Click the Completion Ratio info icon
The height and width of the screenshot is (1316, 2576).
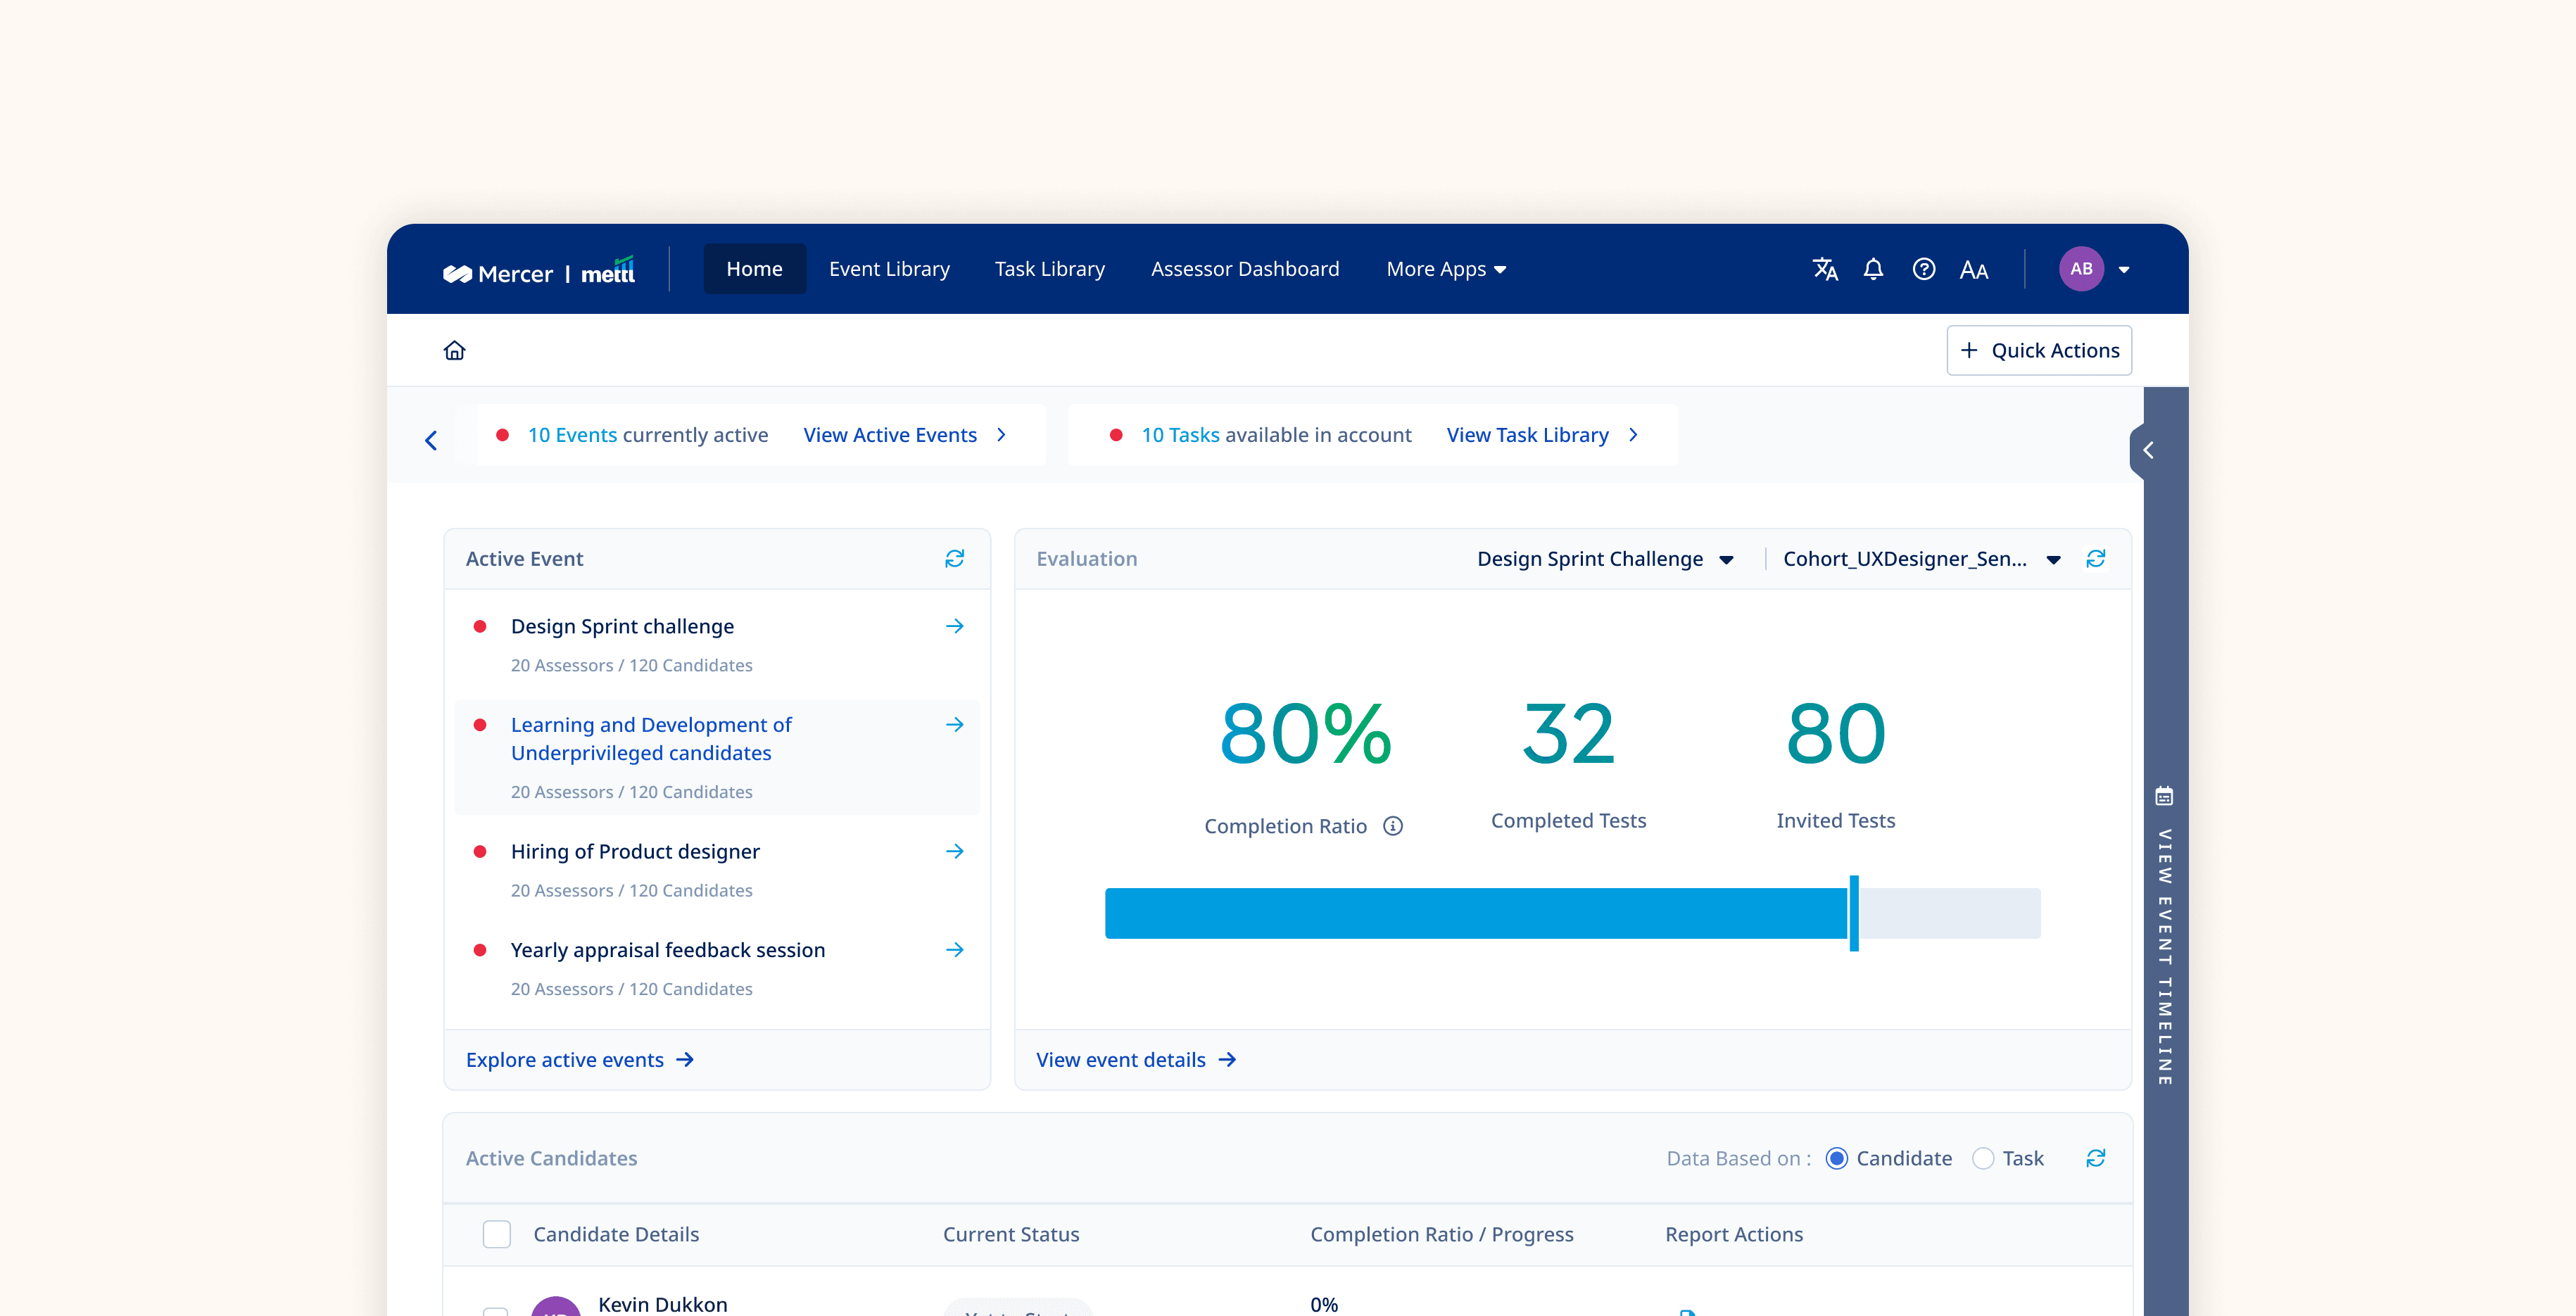pos(1393,826)
